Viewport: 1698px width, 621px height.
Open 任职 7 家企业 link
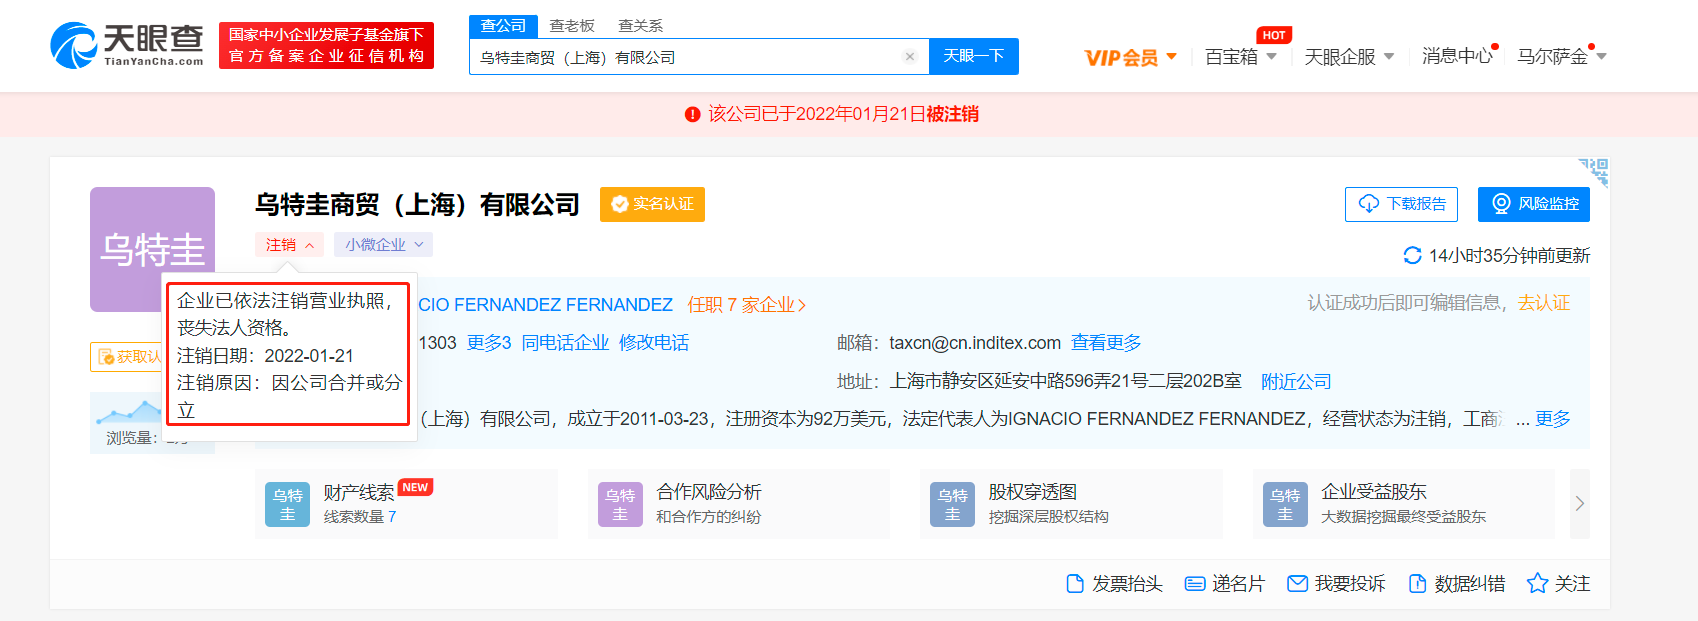click(x=746, y=304)
